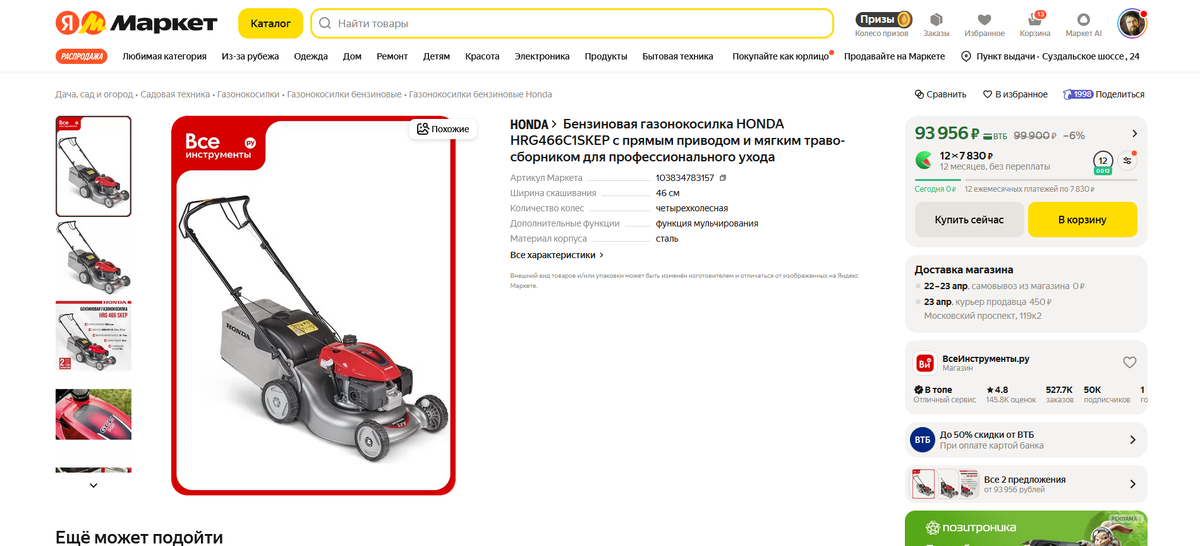Open the Электроника category menu item
The image size is (1200, 546).
[x=542, y=56]
